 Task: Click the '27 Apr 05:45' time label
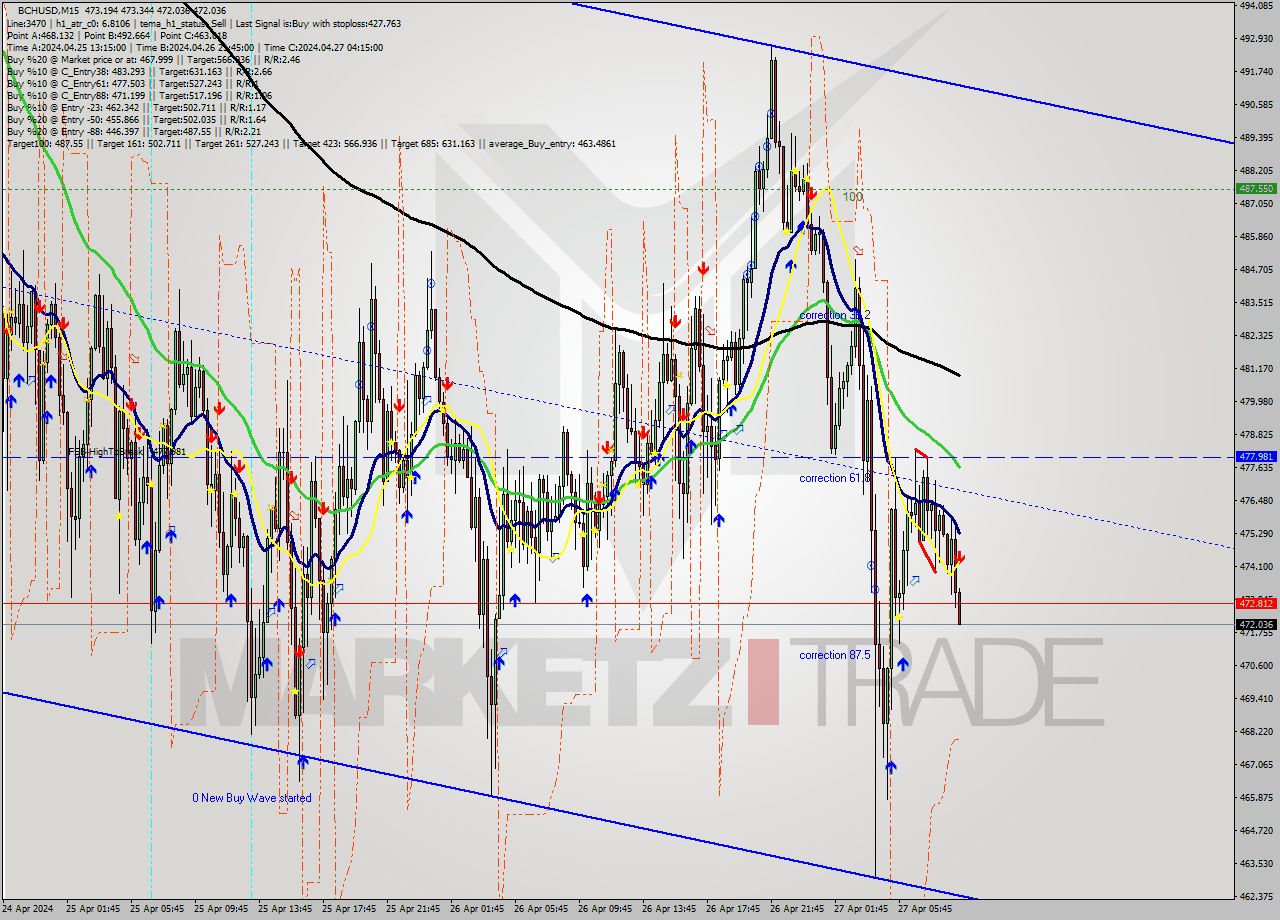926,910
